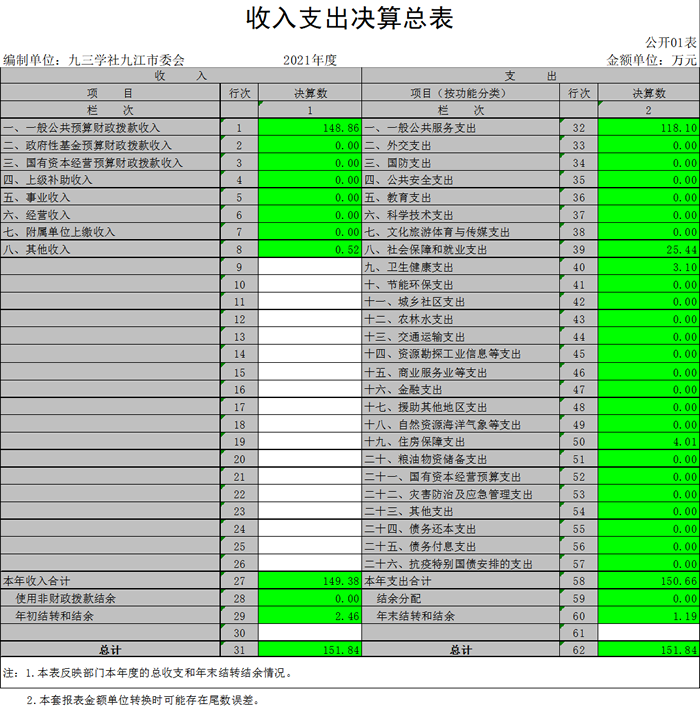Click the 项目（按功能分类） column header
The image size is (700, 712).
click(x=460, y=93)
